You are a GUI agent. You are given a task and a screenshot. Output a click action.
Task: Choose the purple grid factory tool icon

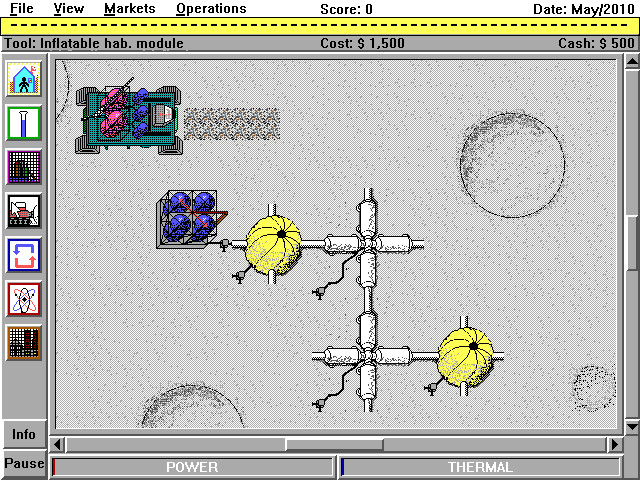click(x=24, y=167)
